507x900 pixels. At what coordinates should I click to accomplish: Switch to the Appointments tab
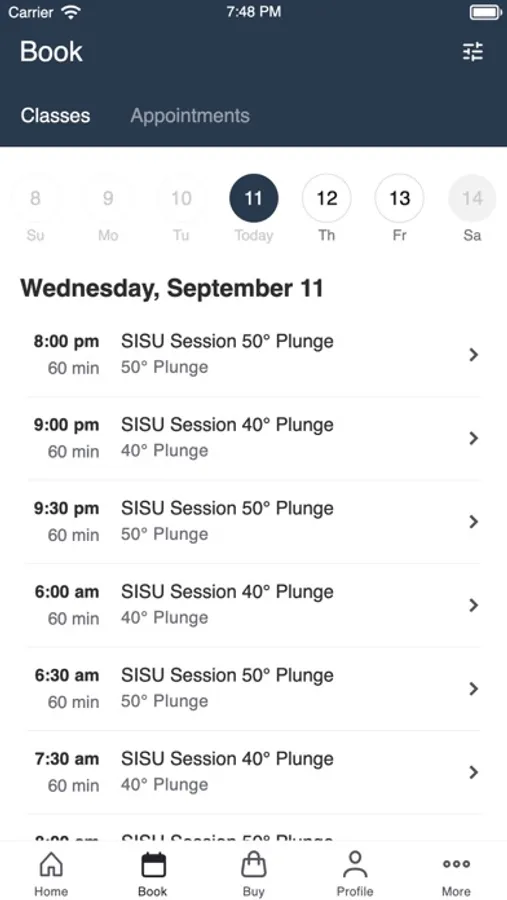click(x=190, y=115)
